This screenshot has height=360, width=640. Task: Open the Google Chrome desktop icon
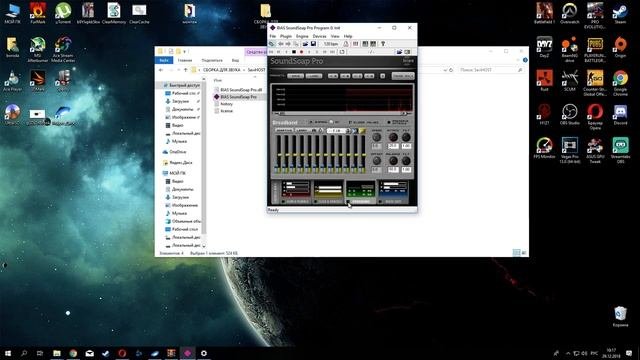pos(620,83)
